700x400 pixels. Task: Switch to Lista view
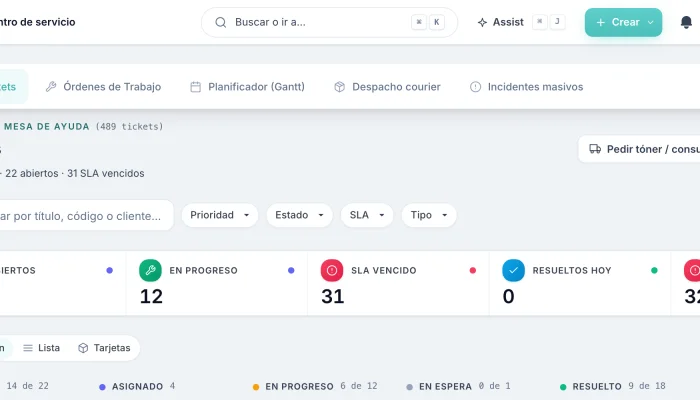[x=42, y=348]
